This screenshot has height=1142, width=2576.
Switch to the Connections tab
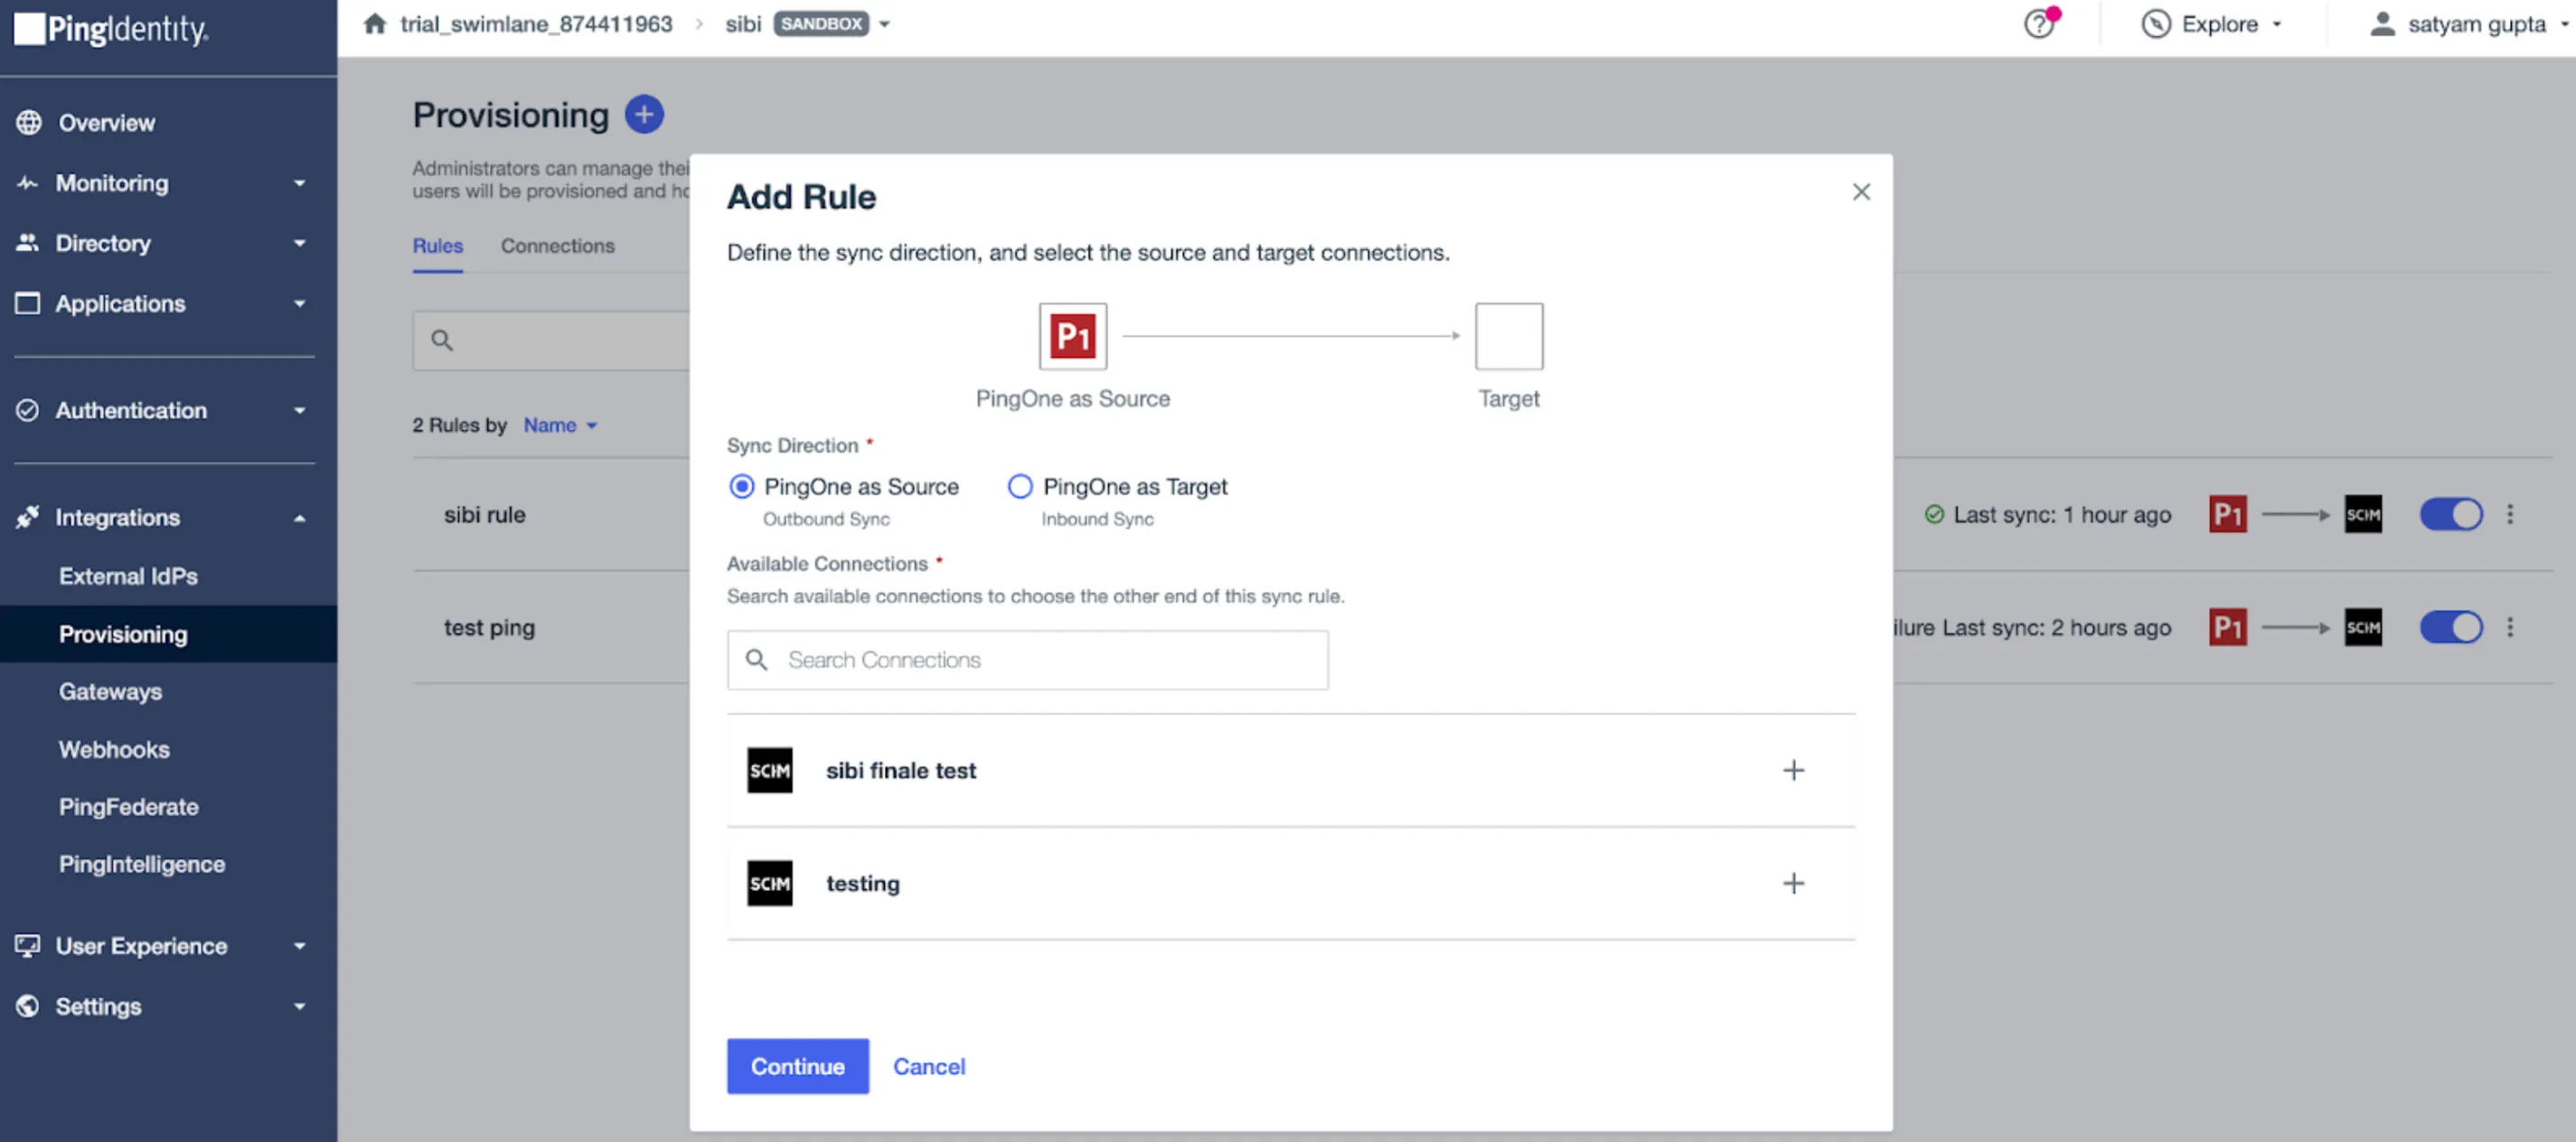click(557, 245)
